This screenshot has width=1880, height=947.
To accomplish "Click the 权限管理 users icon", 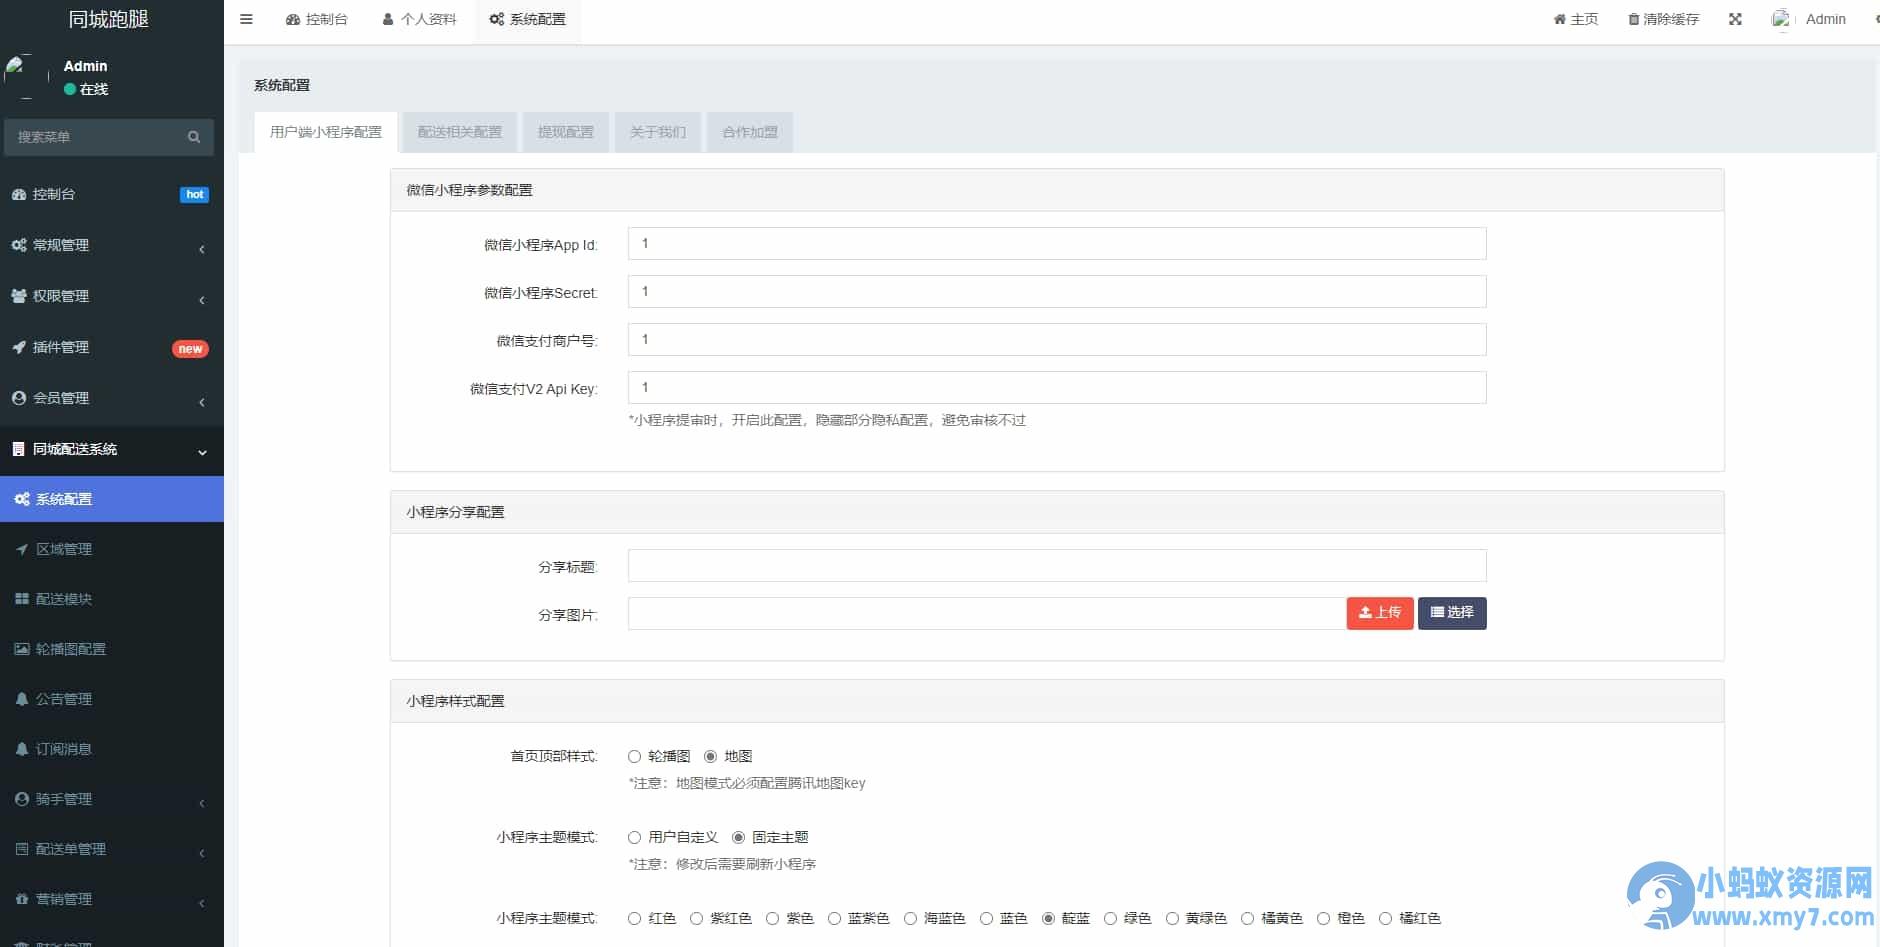I will [x=19, y=296].
